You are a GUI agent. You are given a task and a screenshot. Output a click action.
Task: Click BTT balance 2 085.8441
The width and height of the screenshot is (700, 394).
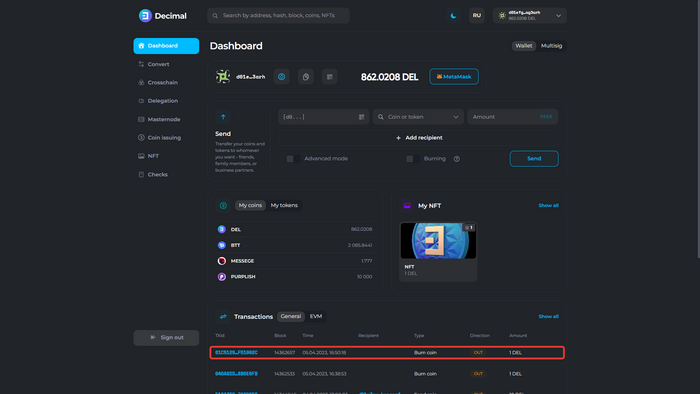(360, 245)
